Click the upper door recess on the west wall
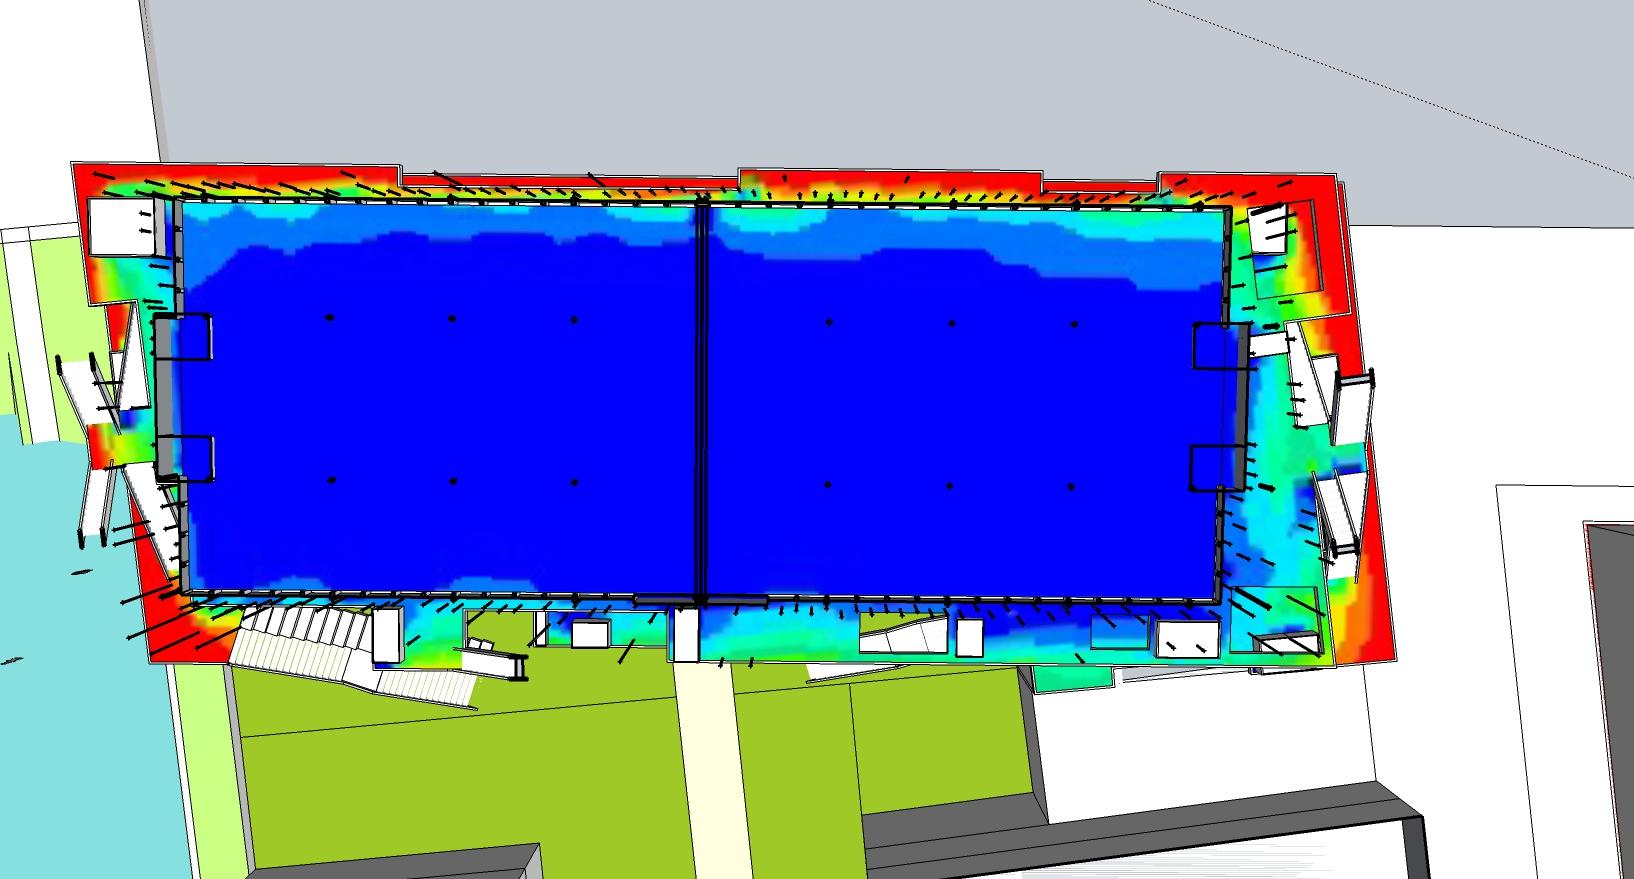Image resolution: width=1634 pixels, height=879 pixels. coord(184,337)
